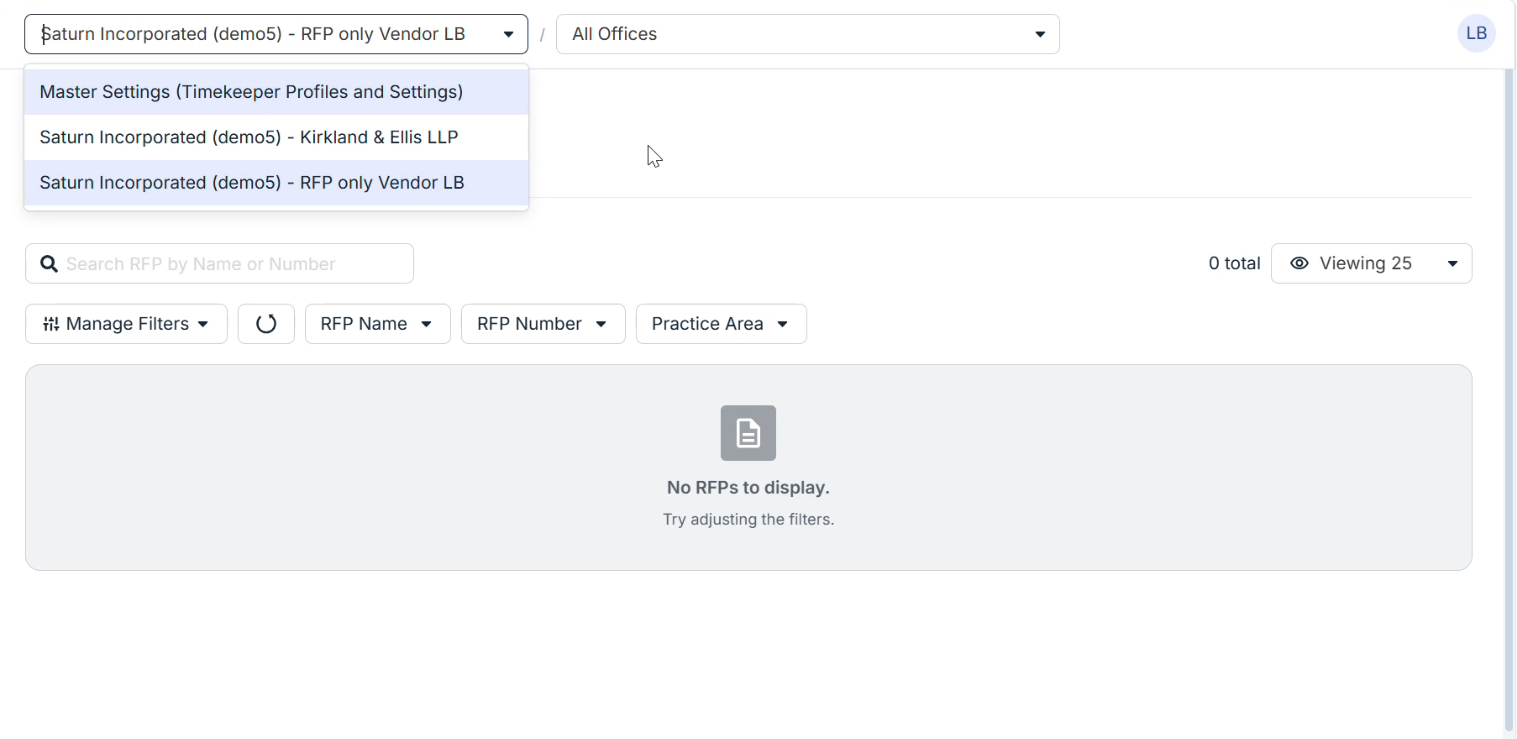Choose Saturn Incorporated - Kirkland & Ellis LLP option

[x=276, y=137]
